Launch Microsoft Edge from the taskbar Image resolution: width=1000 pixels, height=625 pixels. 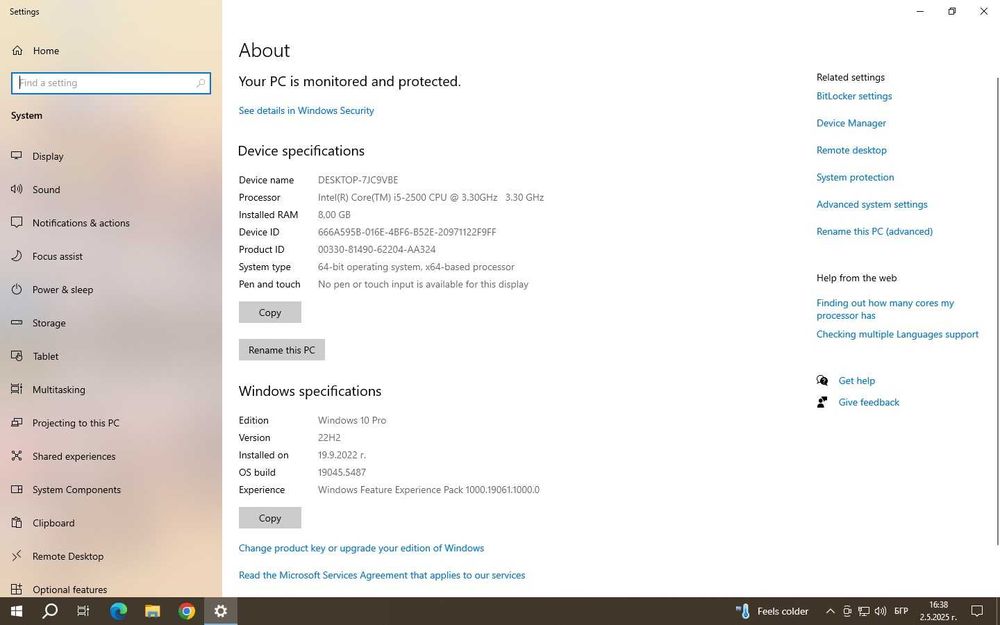[118, 611]
